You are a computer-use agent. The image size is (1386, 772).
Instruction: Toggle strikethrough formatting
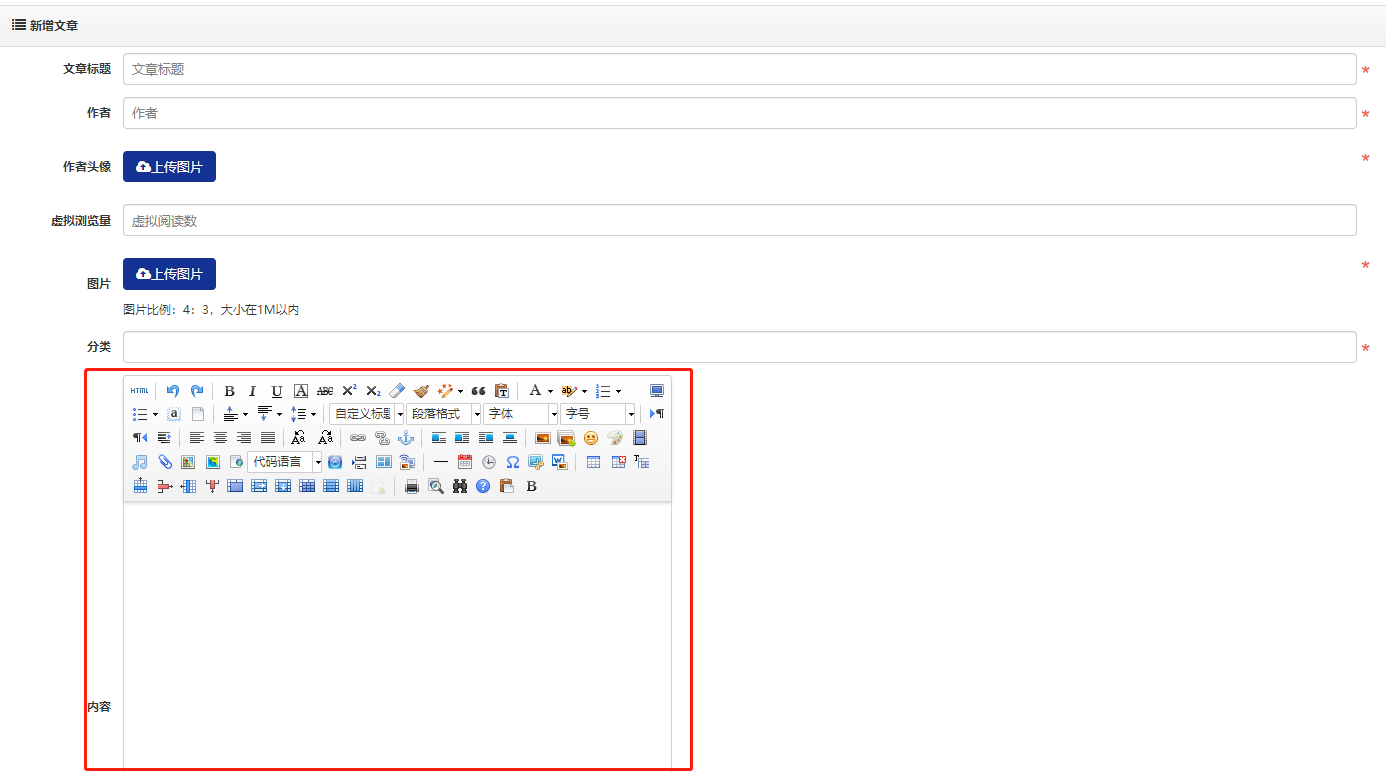(x=325, y=390)
